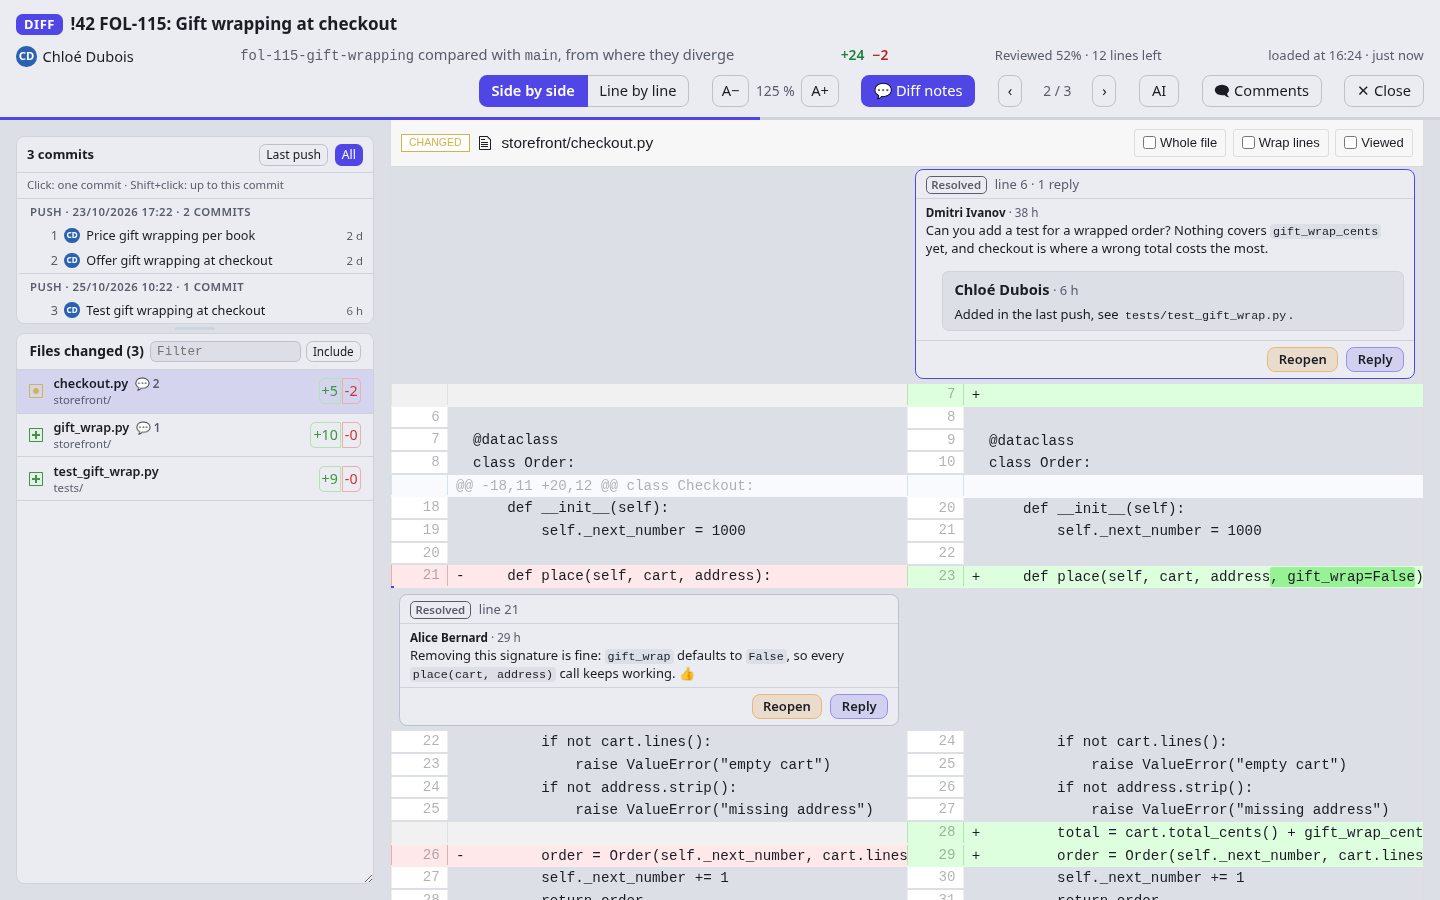Image resolution: width=1440 pixels, height=900 pixels.
Task: Increase font size with the A+ button
Action: click(x=820, y=91)
